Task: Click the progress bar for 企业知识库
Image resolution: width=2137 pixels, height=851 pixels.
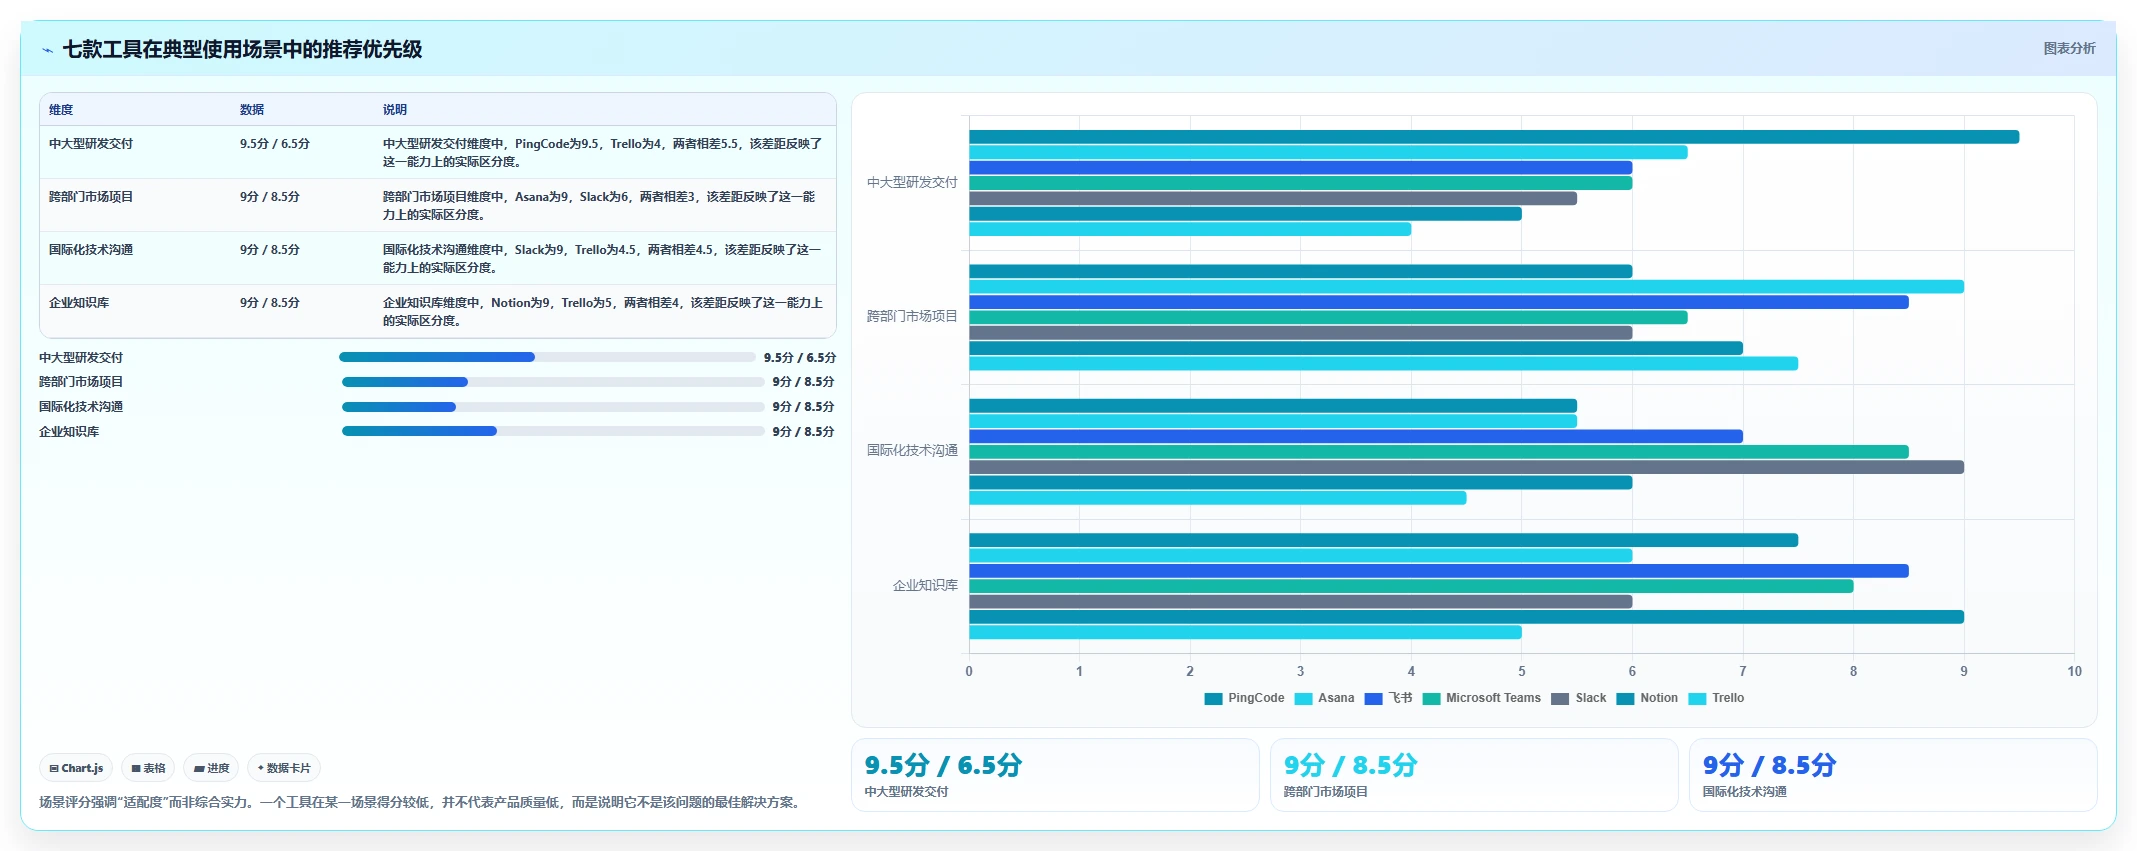Action: (x=553, y=431)
